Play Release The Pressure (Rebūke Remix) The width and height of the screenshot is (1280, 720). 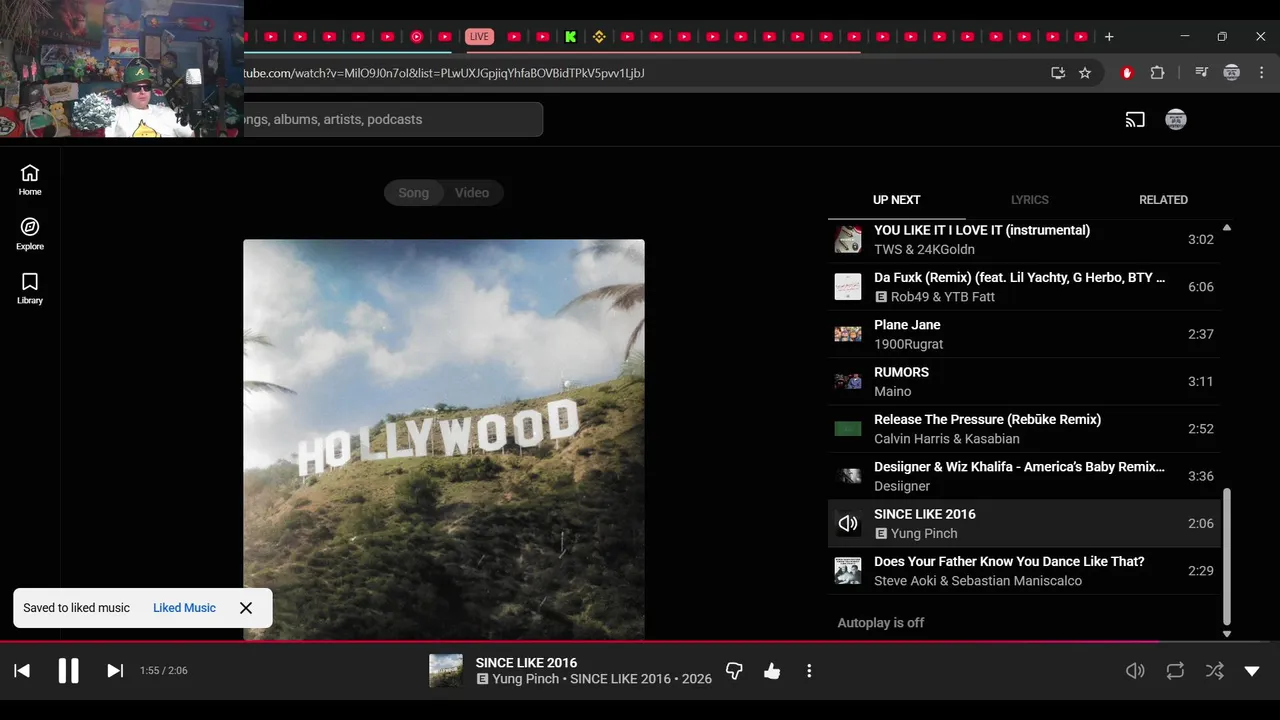point(1024,429)
